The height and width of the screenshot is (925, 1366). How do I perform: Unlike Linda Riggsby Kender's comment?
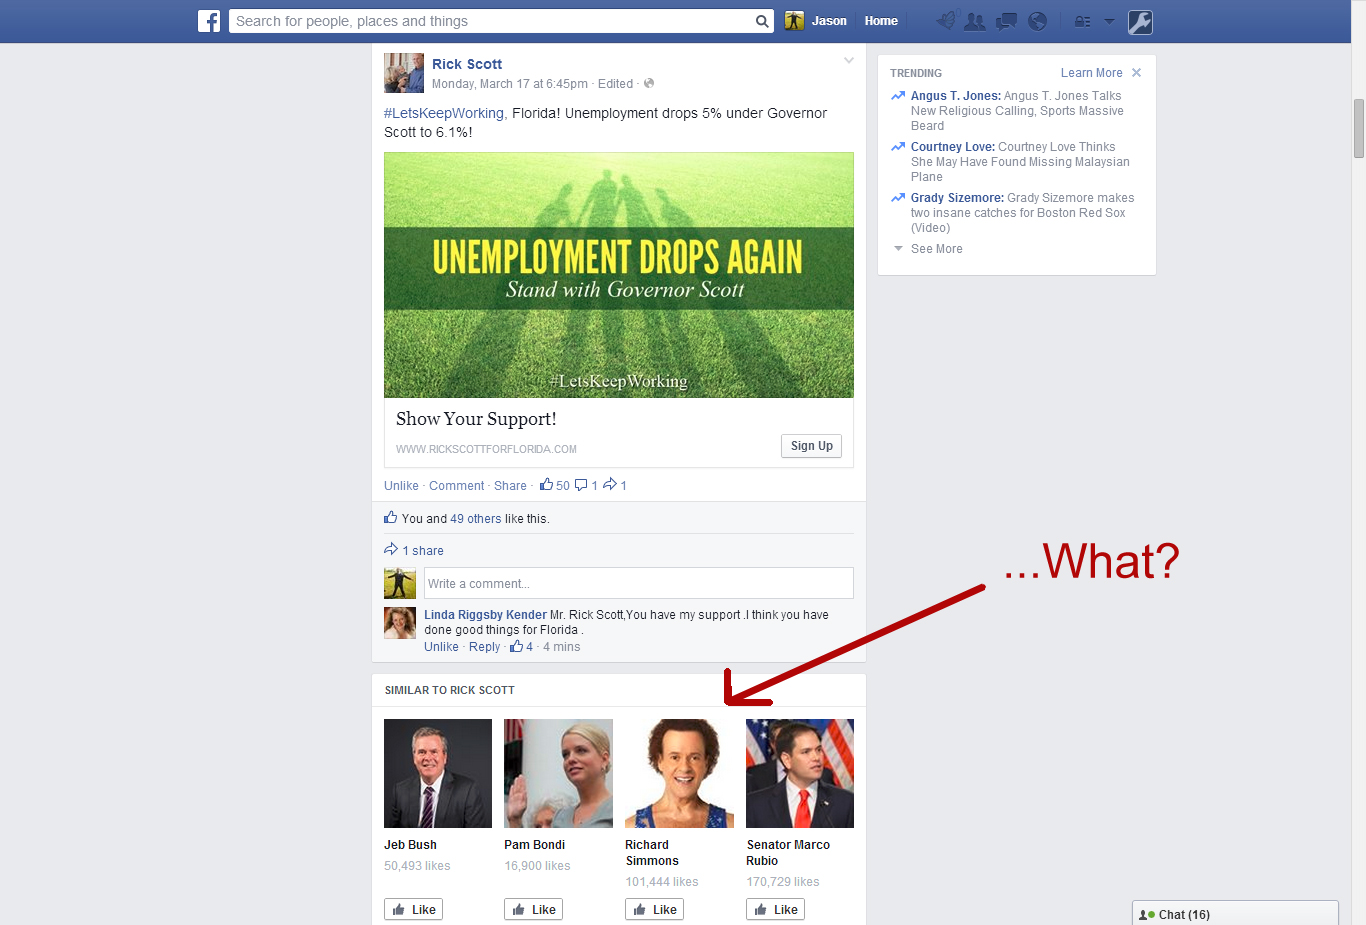441,647
